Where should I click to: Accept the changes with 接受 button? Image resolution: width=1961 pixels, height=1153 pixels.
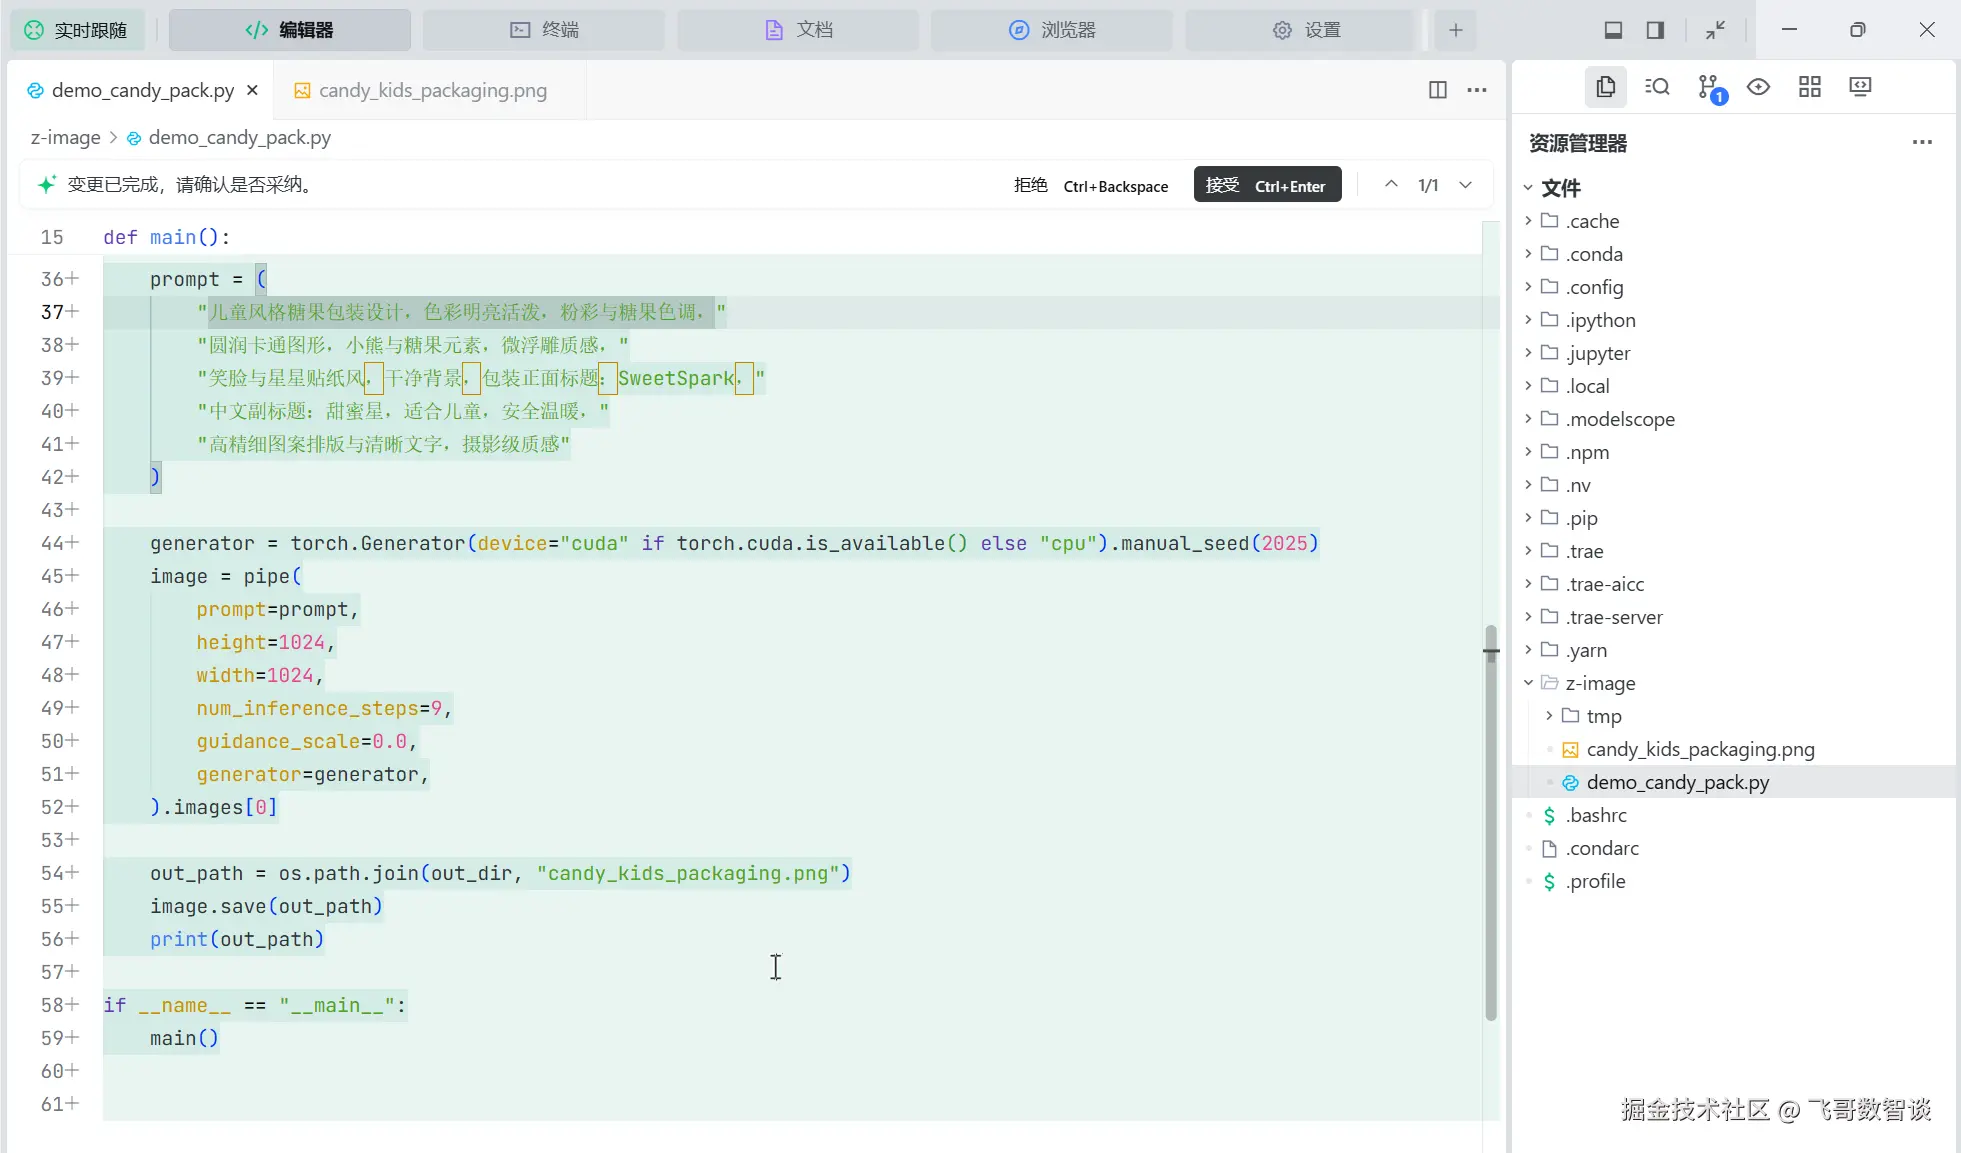pos(1266,185)
